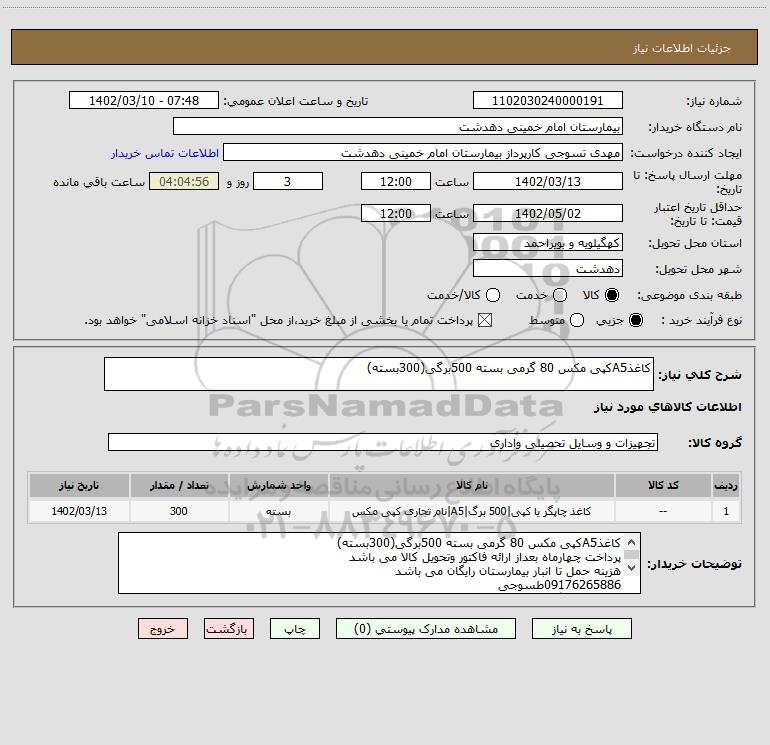Click the واحد شمارش column header
The width and height of the screenshot is (770, 745).
click(279, 485)
